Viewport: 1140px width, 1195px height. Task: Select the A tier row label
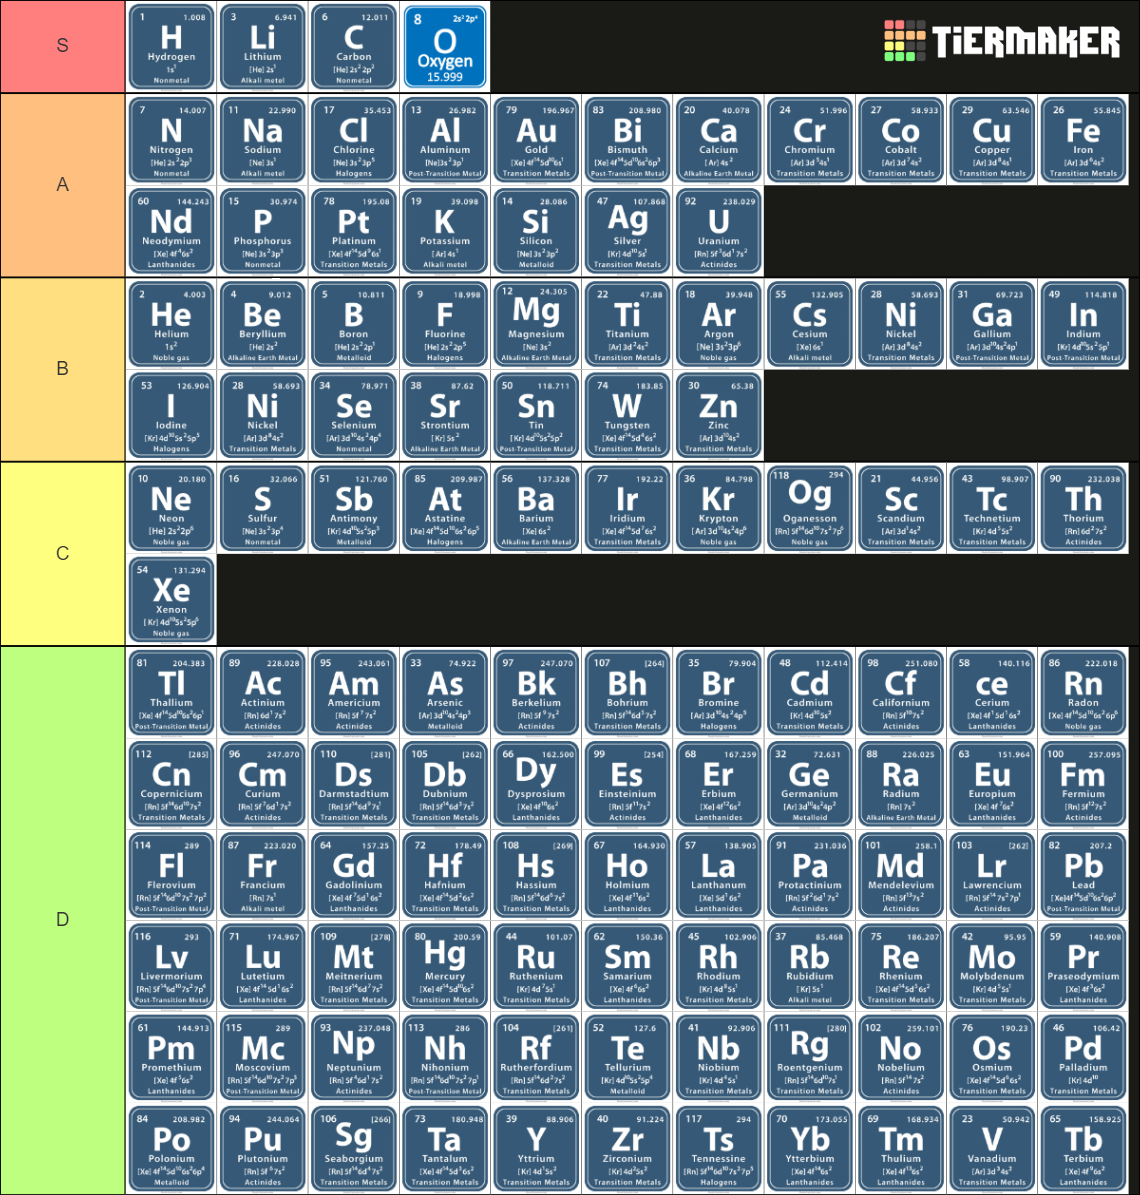(x=62, y=185)
